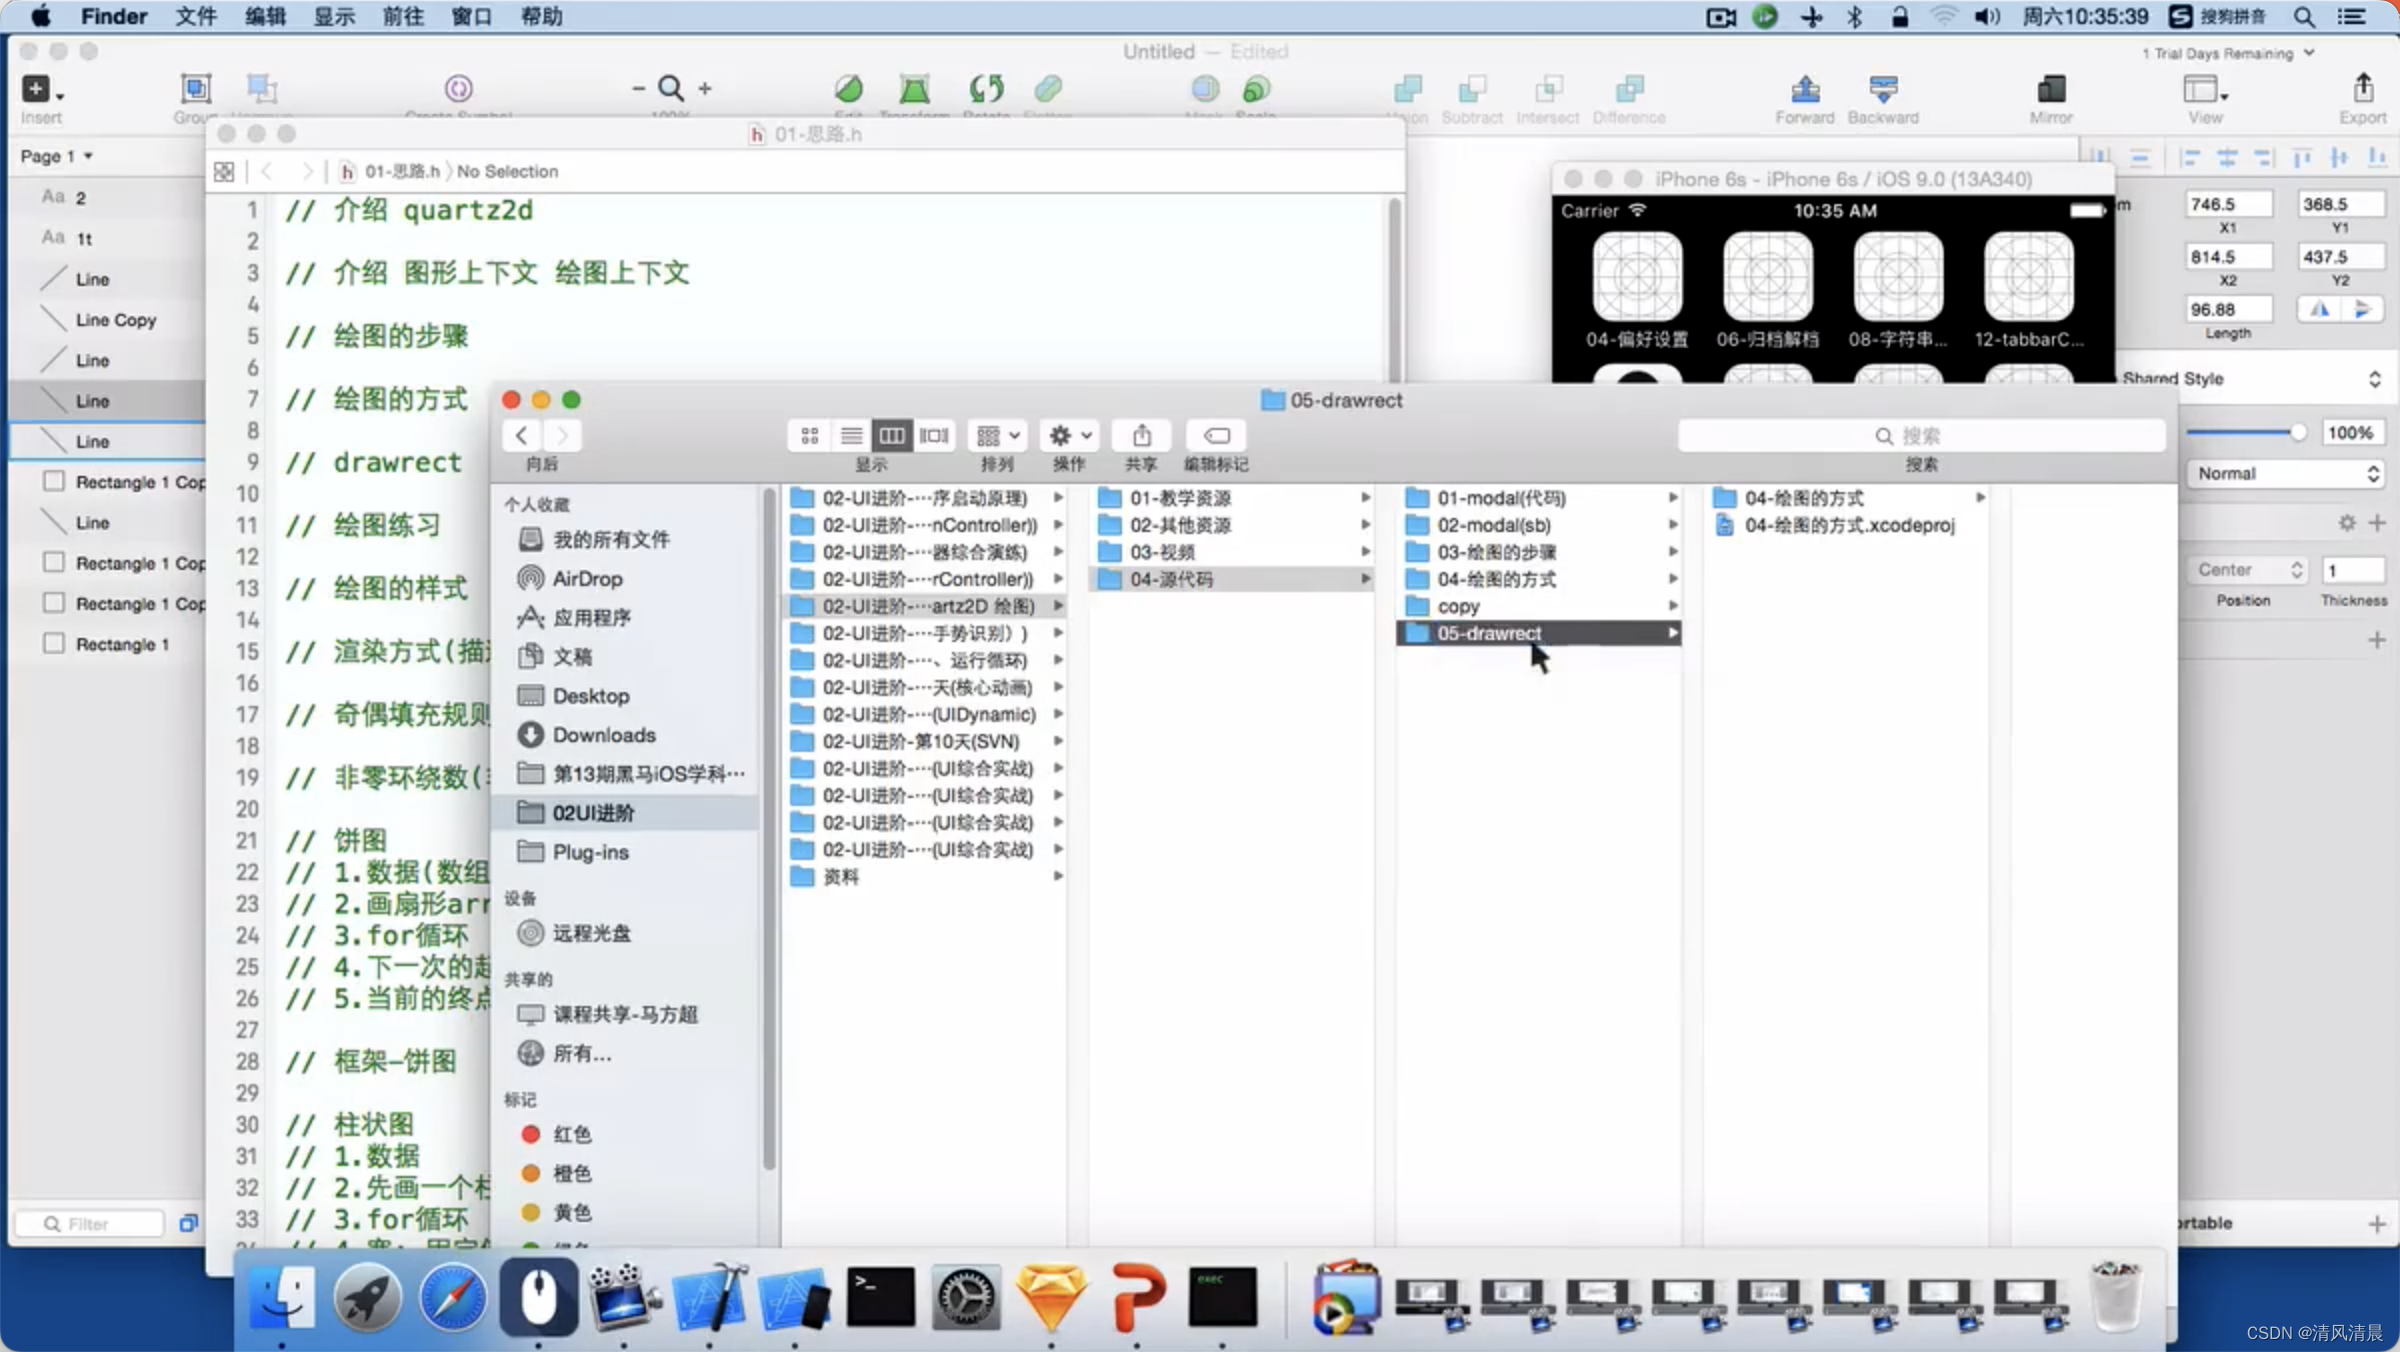Open the 文件 menu
Screen dimensions: 2400x1352
pyautogui.click(x=196, y=17)
